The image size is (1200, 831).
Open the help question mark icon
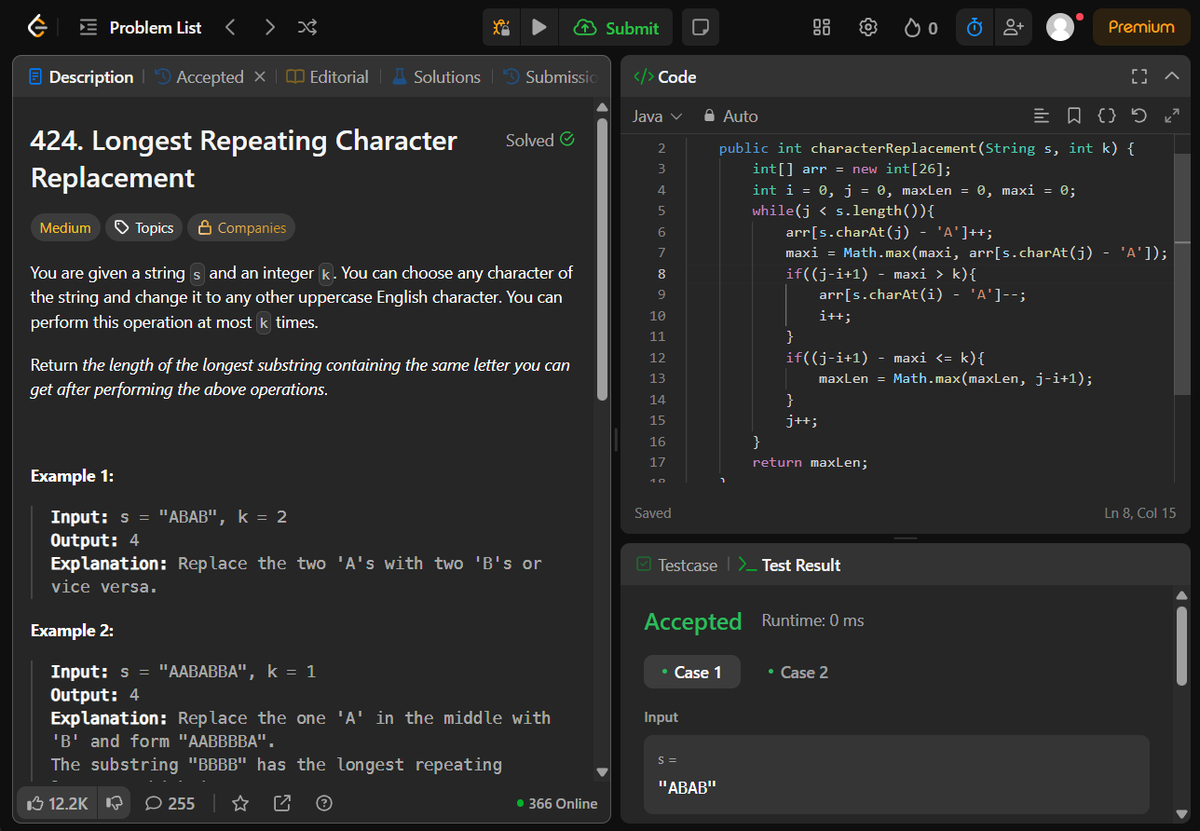click(323, 803)
